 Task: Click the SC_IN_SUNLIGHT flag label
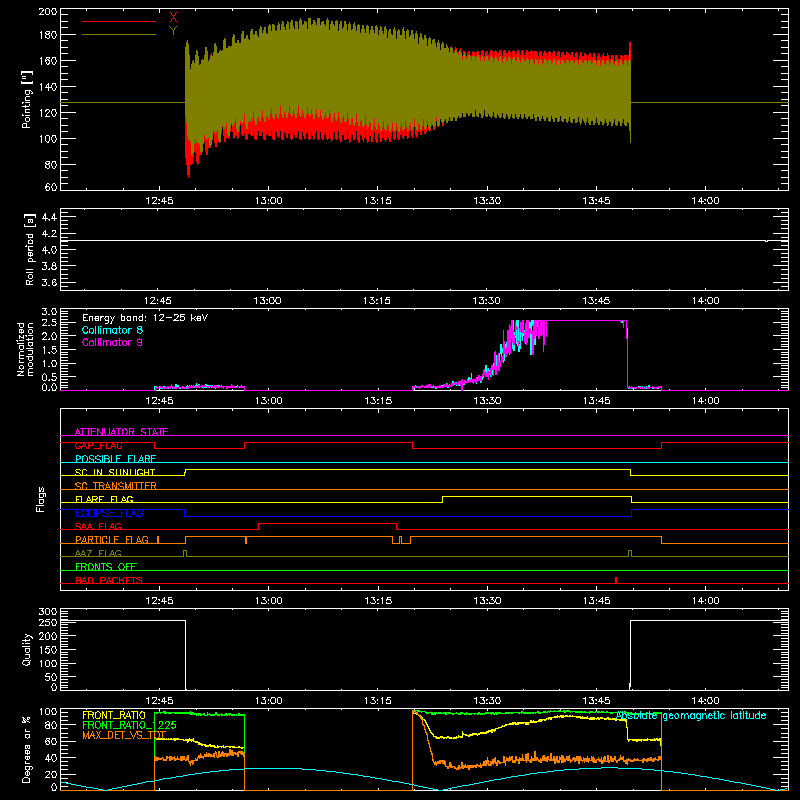click(115, 472)
